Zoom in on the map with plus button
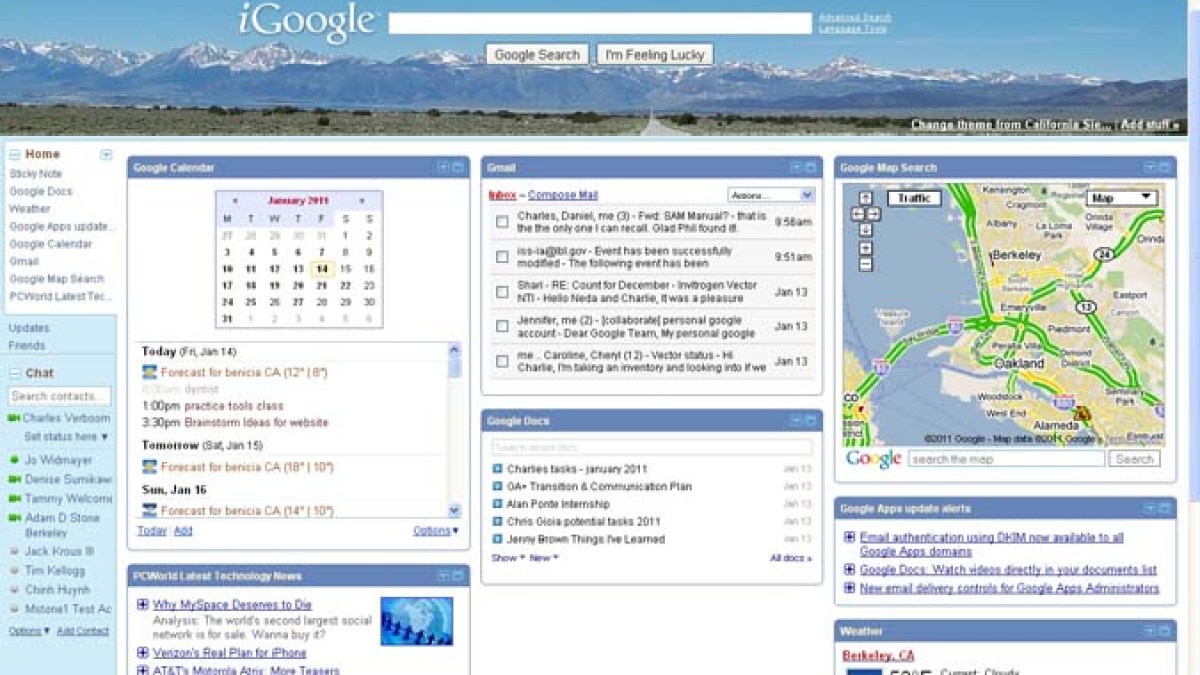The width and height of the screenshot is (1200, 675). click(865, 249)
